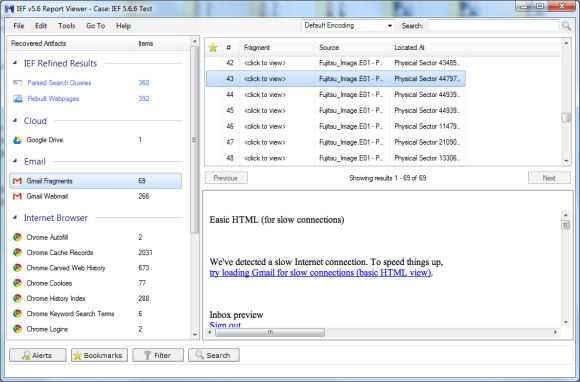The image size is (580, 382).
Task: Click the Search button at bottom
Action: tap(214, 355)
